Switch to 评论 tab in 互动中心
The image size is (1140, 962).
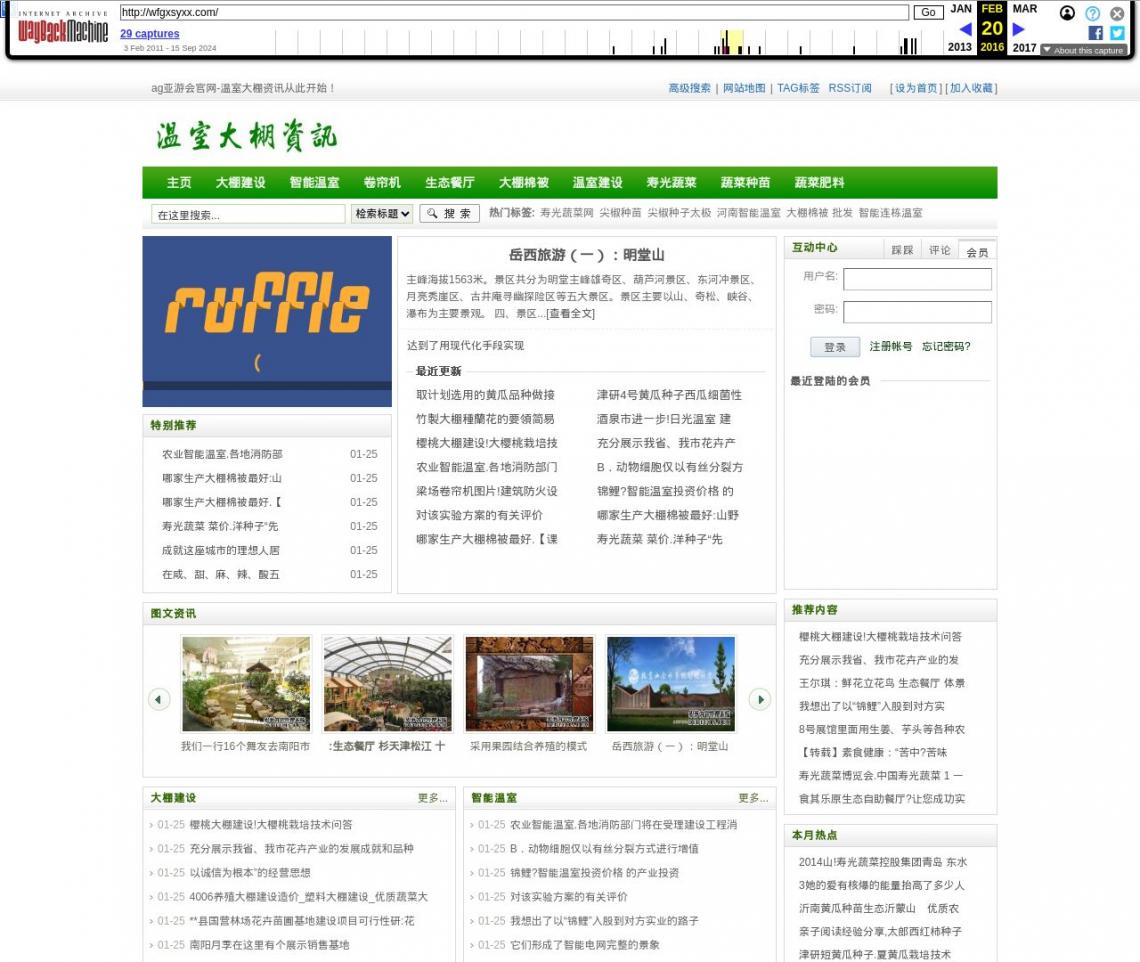pos(939,250)
